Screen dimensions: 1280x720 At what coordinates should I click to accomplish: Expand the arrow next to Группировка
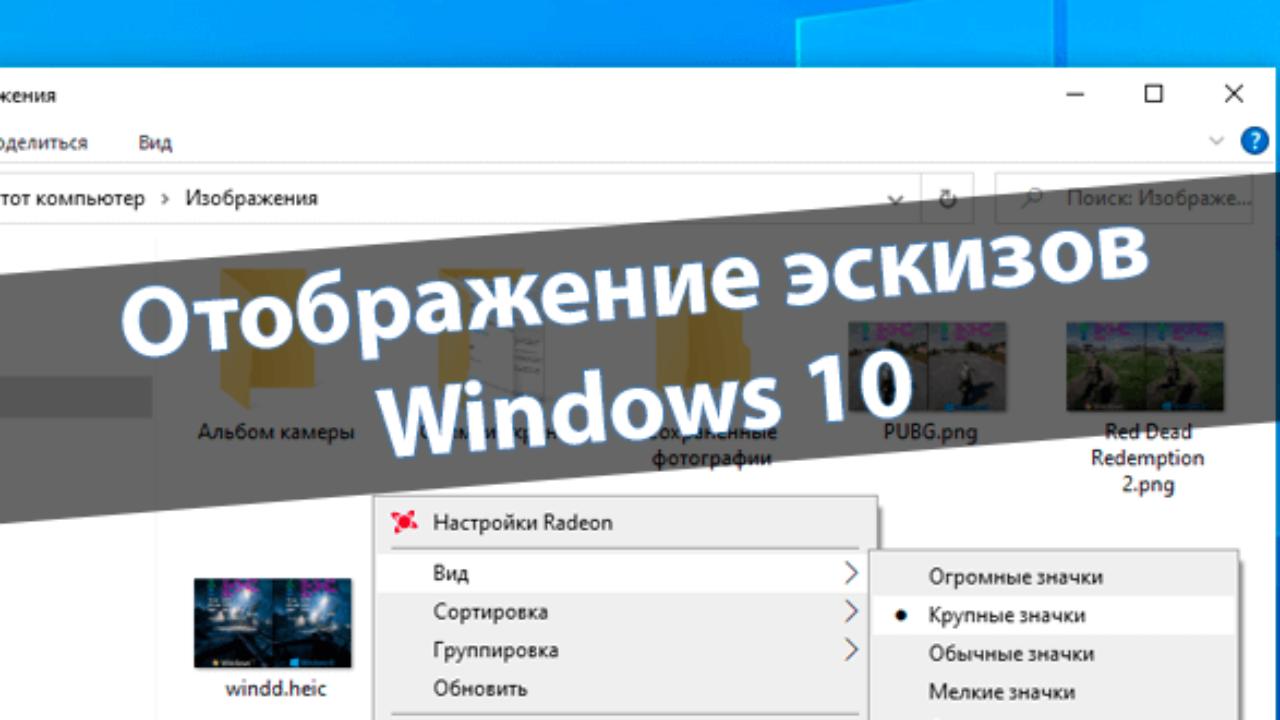[851, 650]
